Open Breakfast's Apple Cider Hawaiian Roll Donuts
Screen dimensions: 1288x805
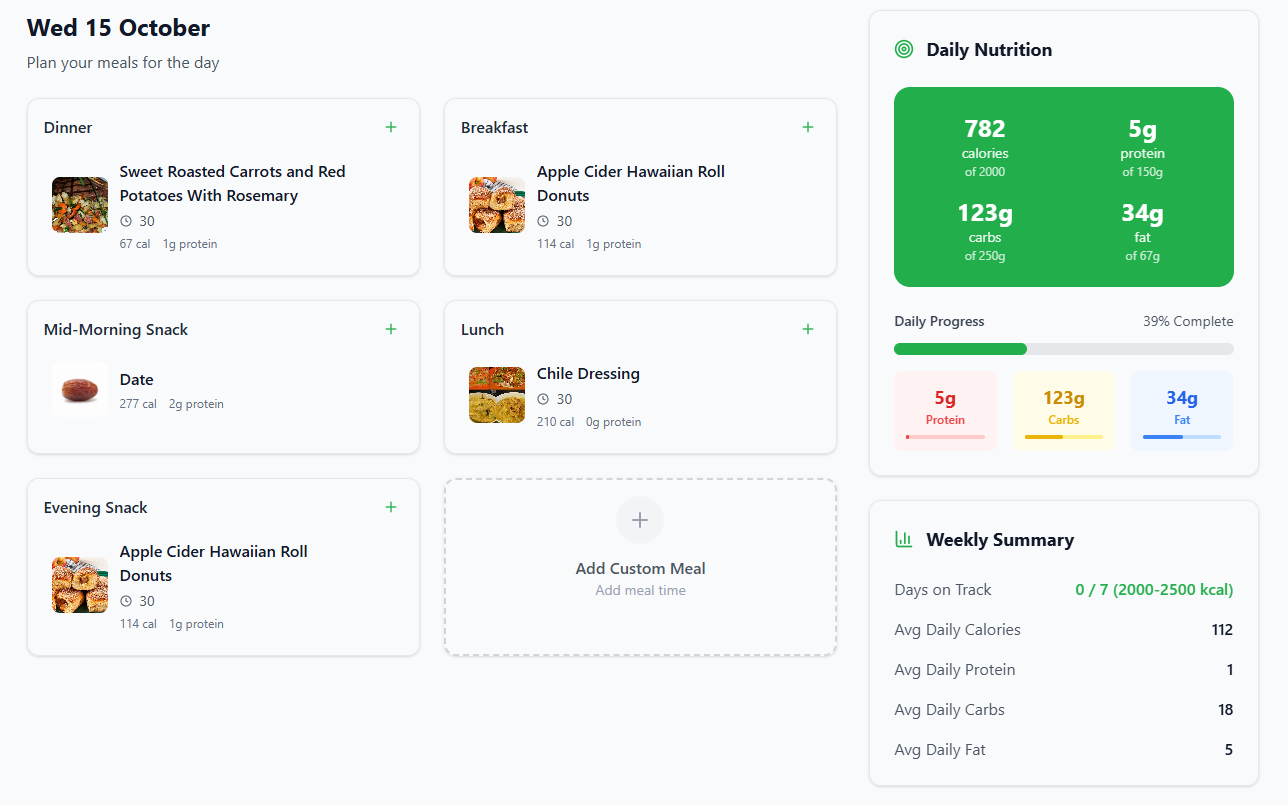coord(630,184)
